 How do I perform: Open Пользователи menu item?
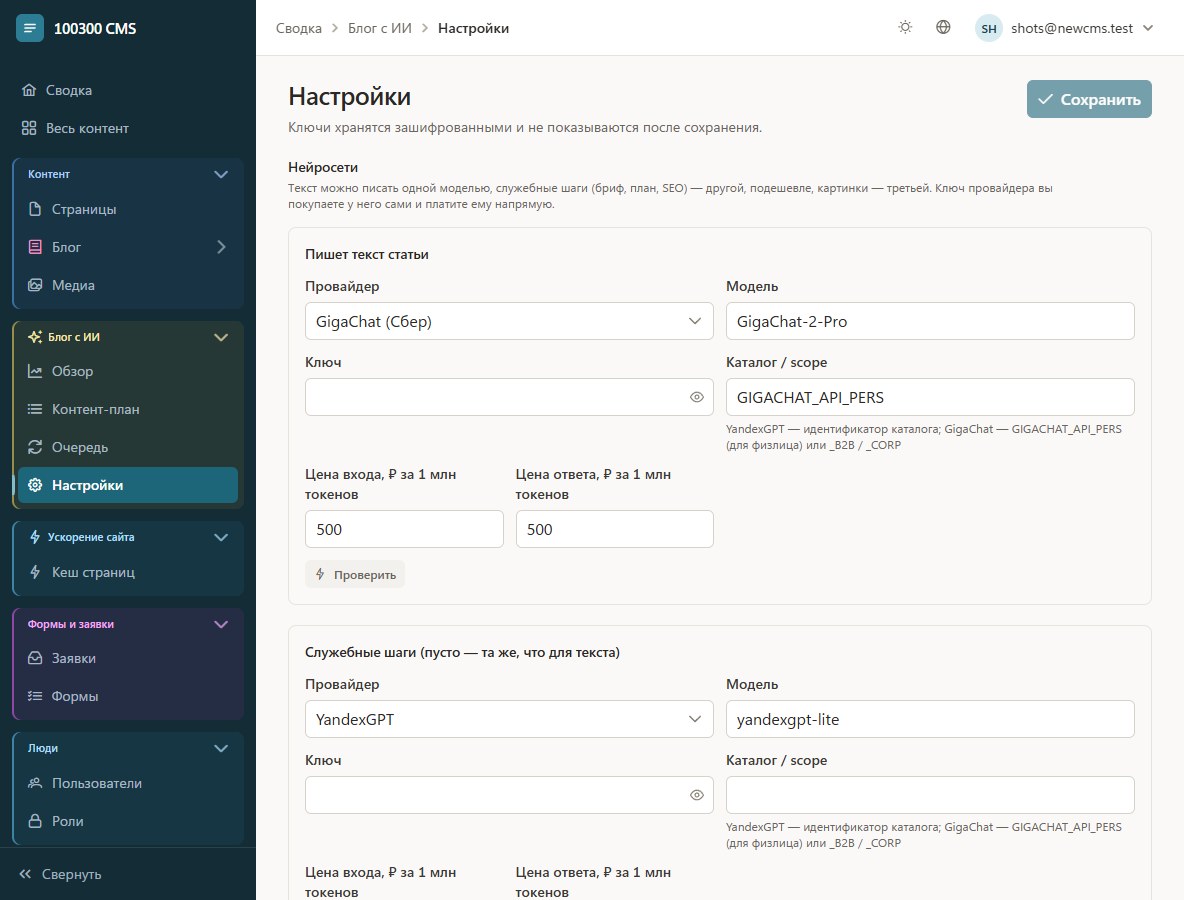coord(128,783)
